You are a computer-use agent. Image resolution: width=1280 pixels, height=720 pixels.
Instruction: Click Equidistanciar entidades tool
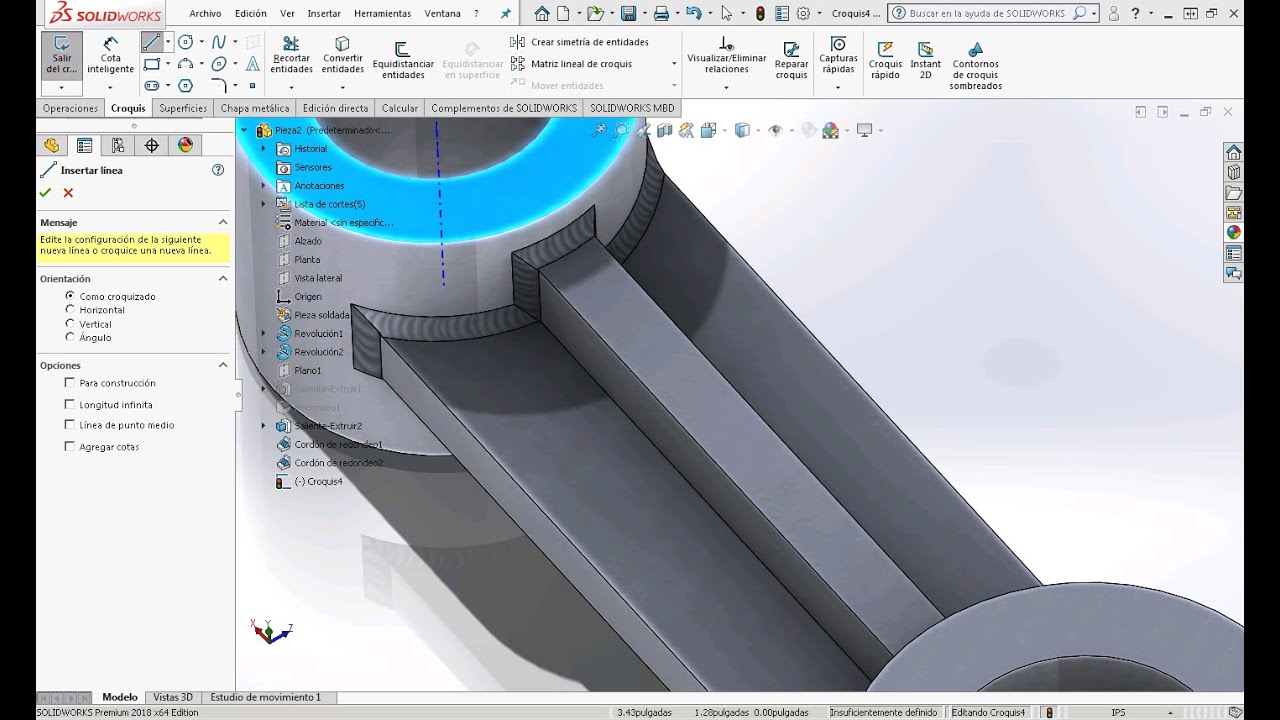(x=403, y=60)
